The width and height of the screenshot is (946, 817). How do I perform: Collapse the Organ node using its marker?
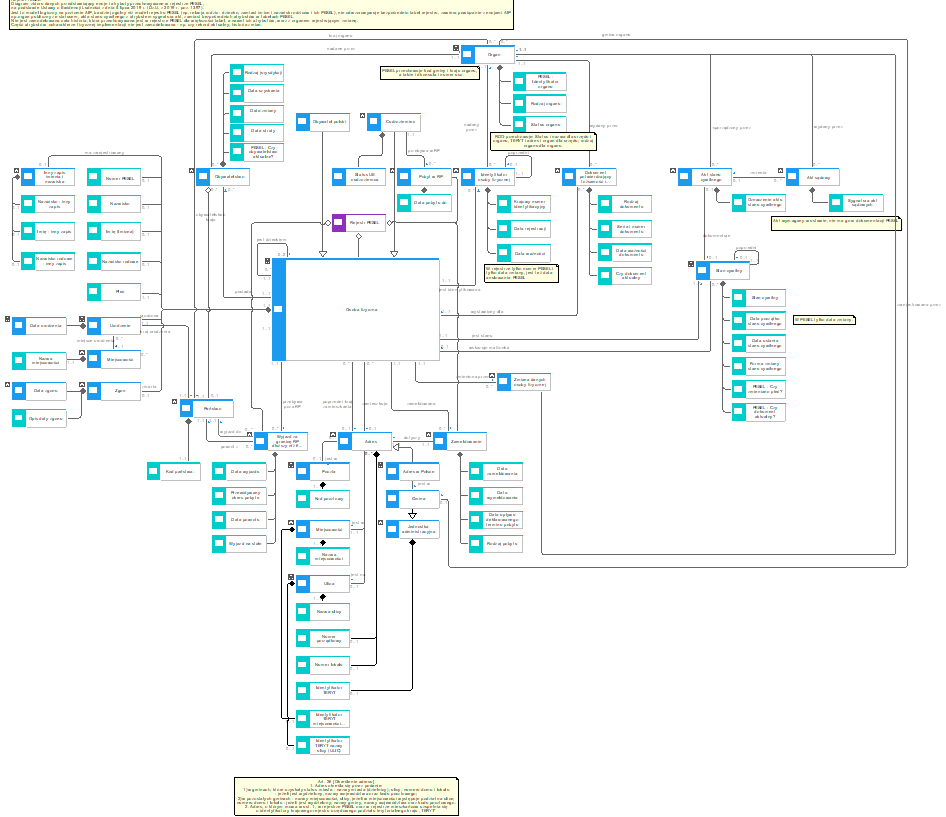[456, 47]
